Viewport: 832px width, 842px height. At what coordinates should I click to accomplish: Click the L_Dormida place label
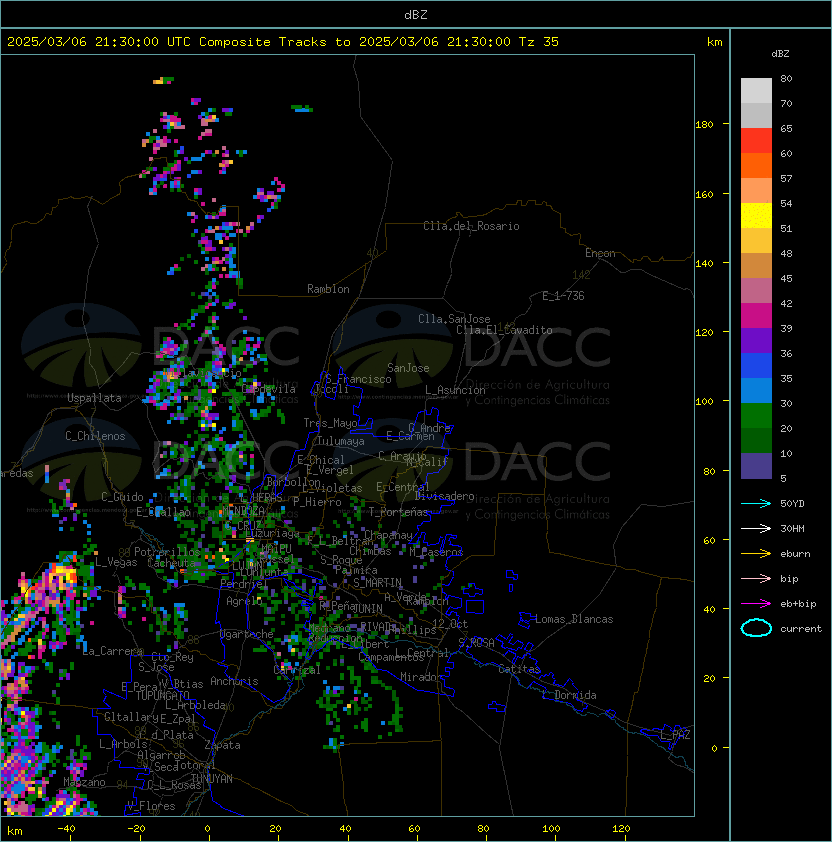tap(569, 695)
